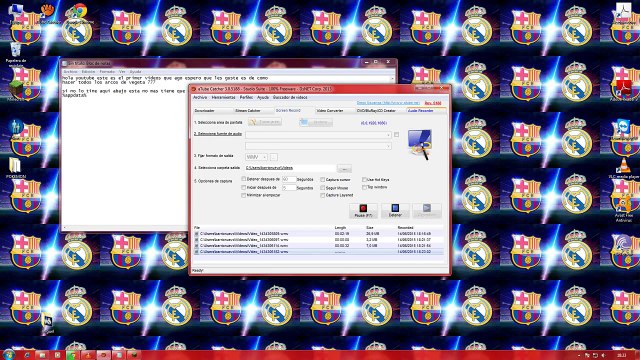Viewport: 640px width, 360px height.
Task: Click the blue screen coordinates link
Action: (x=373, y=122)
